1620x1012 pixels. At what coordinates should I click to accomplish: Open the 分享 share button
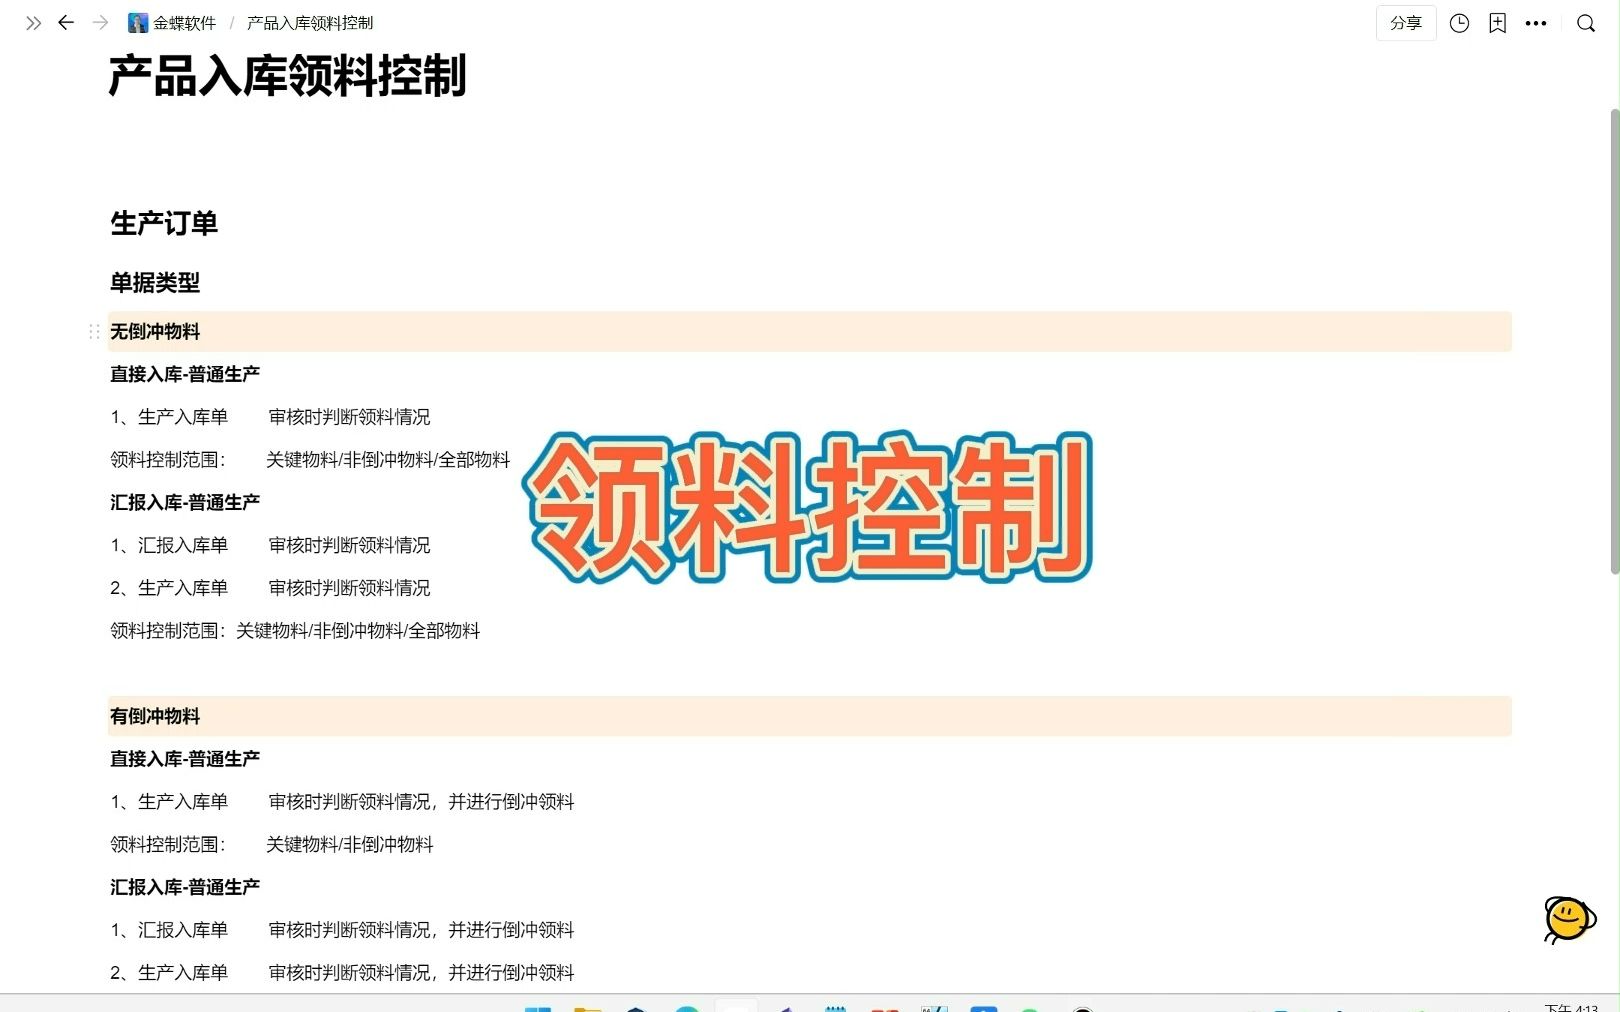click(x=1406, y=23)
